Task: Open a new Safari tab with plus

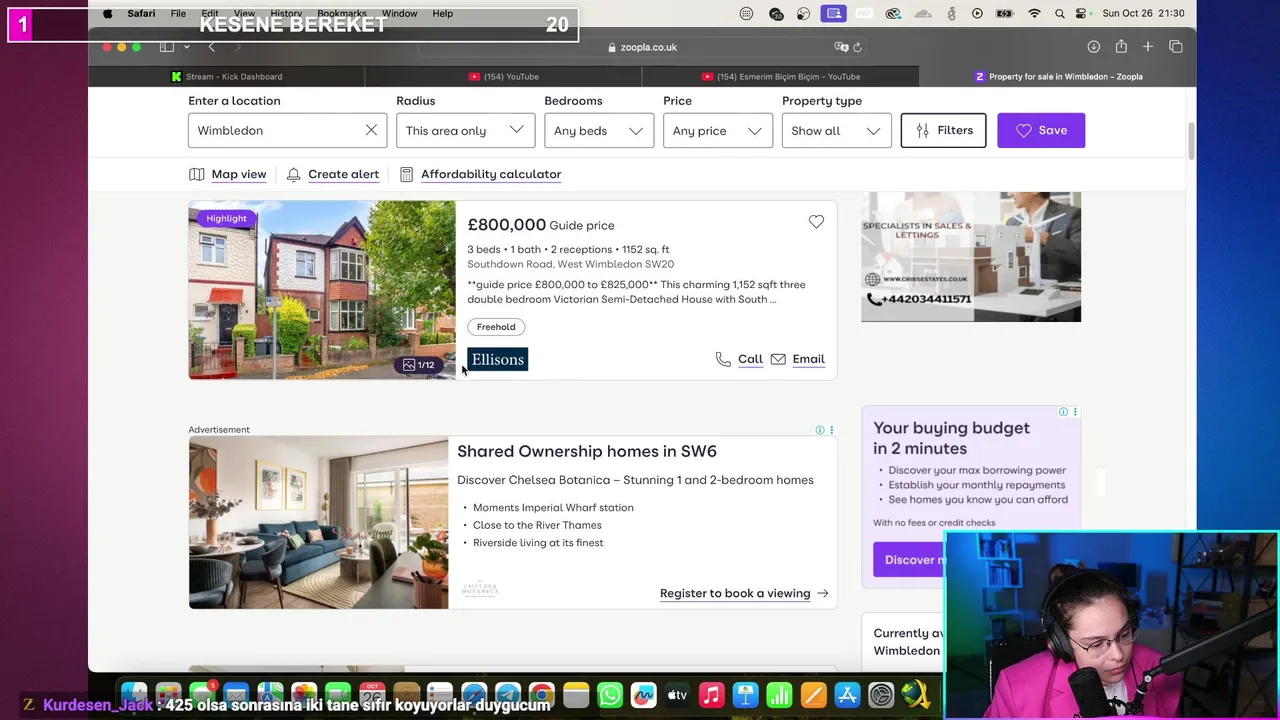Action: click(1148, 47)
